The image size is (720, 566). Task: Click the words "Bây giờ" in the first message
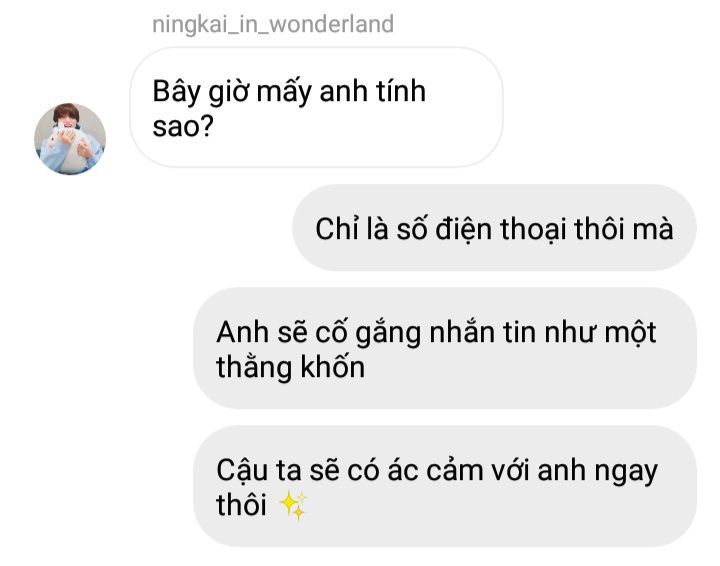tap(200, 92)
